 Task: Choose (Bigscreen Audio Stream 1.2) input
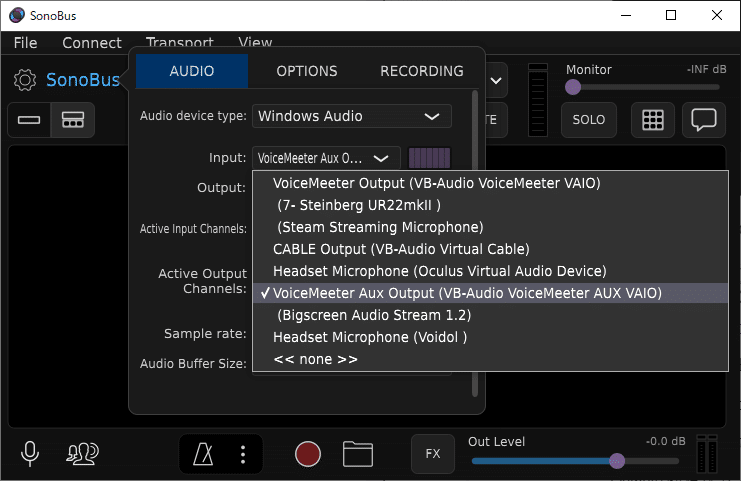[x=491, y=315]
